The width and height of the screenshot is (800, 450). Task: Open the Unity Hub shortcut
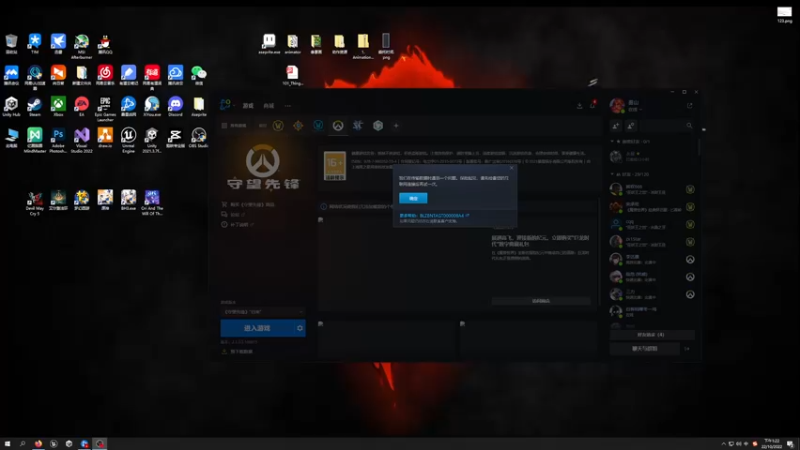click(x=11, y=107)
